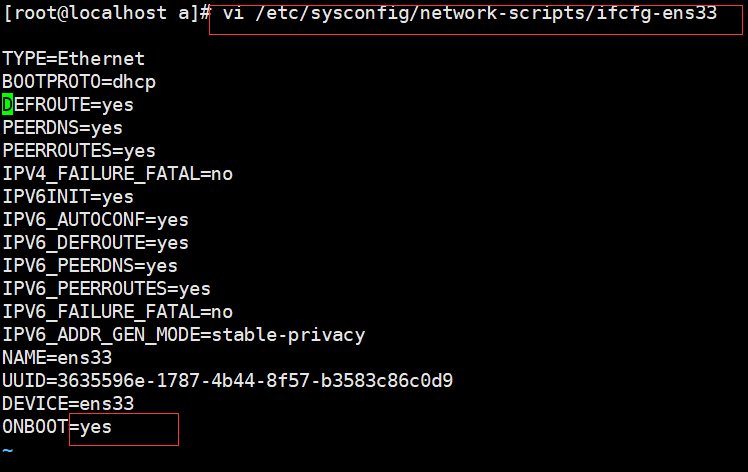Click the IPV6_AUTOCONF=yes entry
The height and width of the screenshot is (472, 748).
click(96, 220)
